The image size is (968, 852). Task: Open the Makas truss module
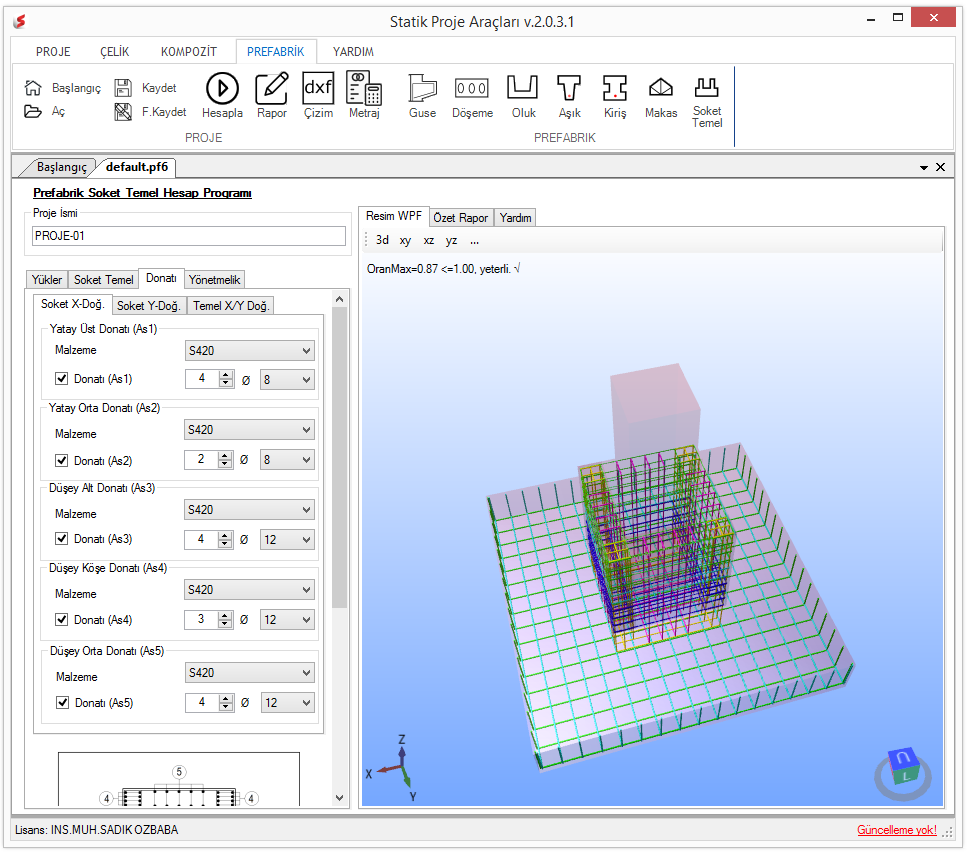coord(661,88)
